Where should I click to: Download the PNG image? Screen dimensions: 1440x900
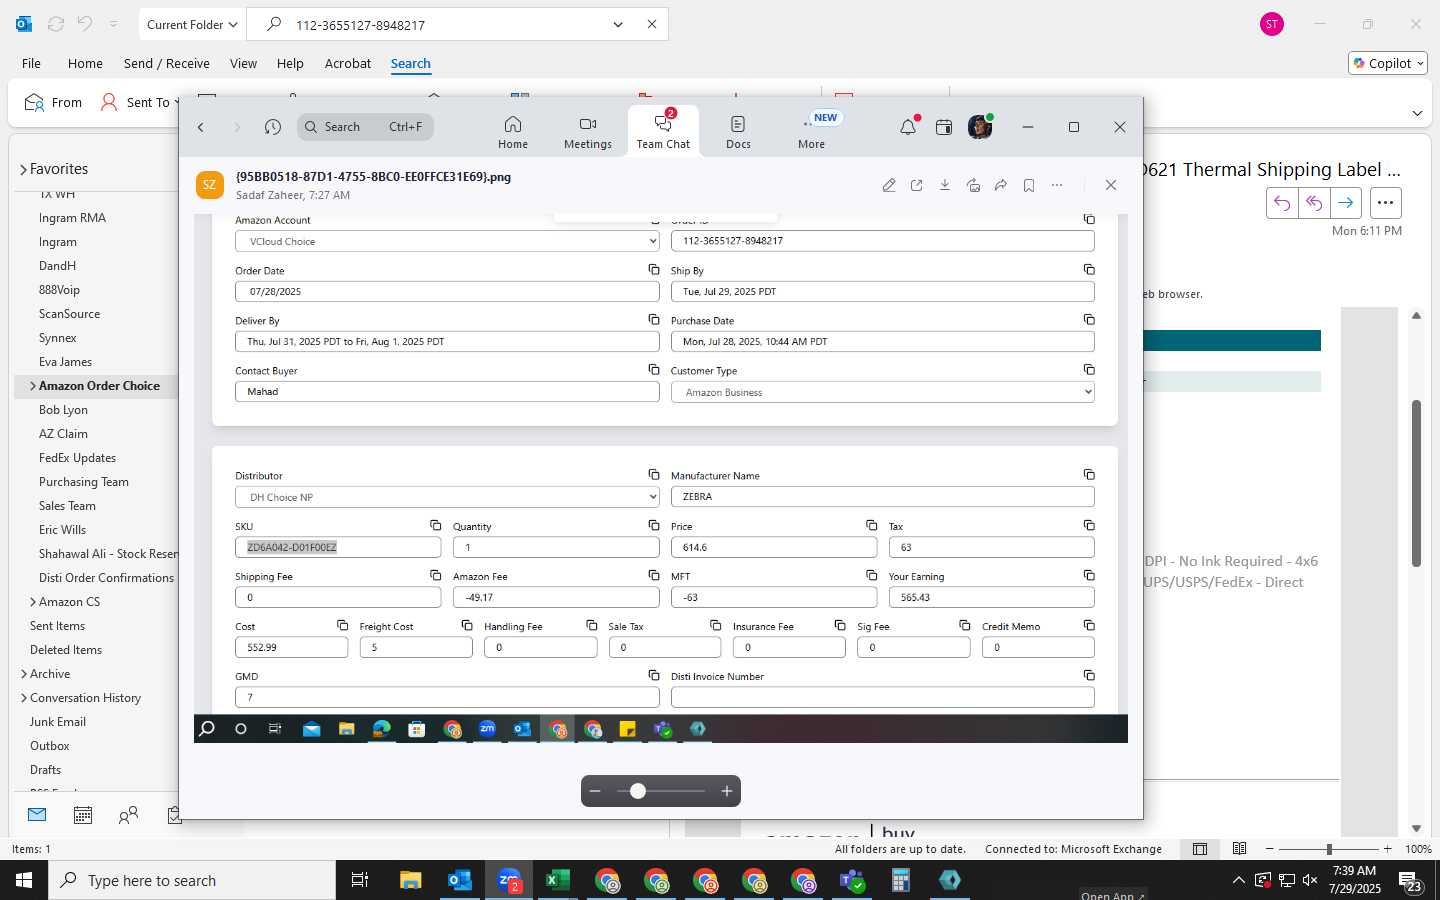click(945, 185)
